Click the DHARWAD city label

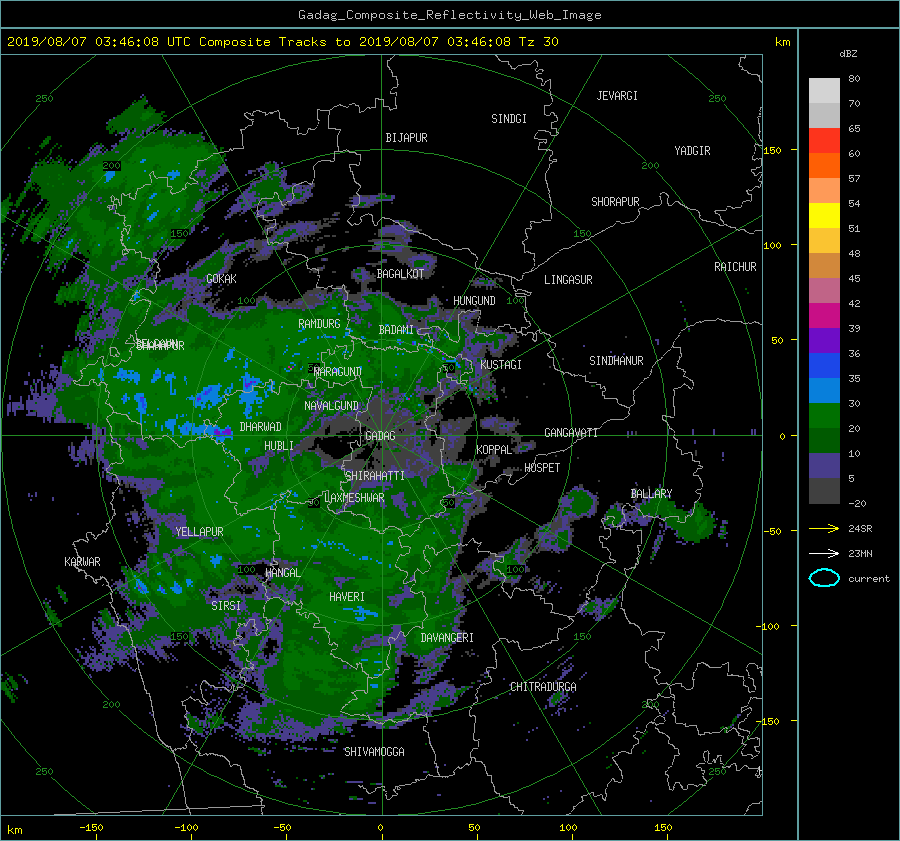tap(261, 427)
